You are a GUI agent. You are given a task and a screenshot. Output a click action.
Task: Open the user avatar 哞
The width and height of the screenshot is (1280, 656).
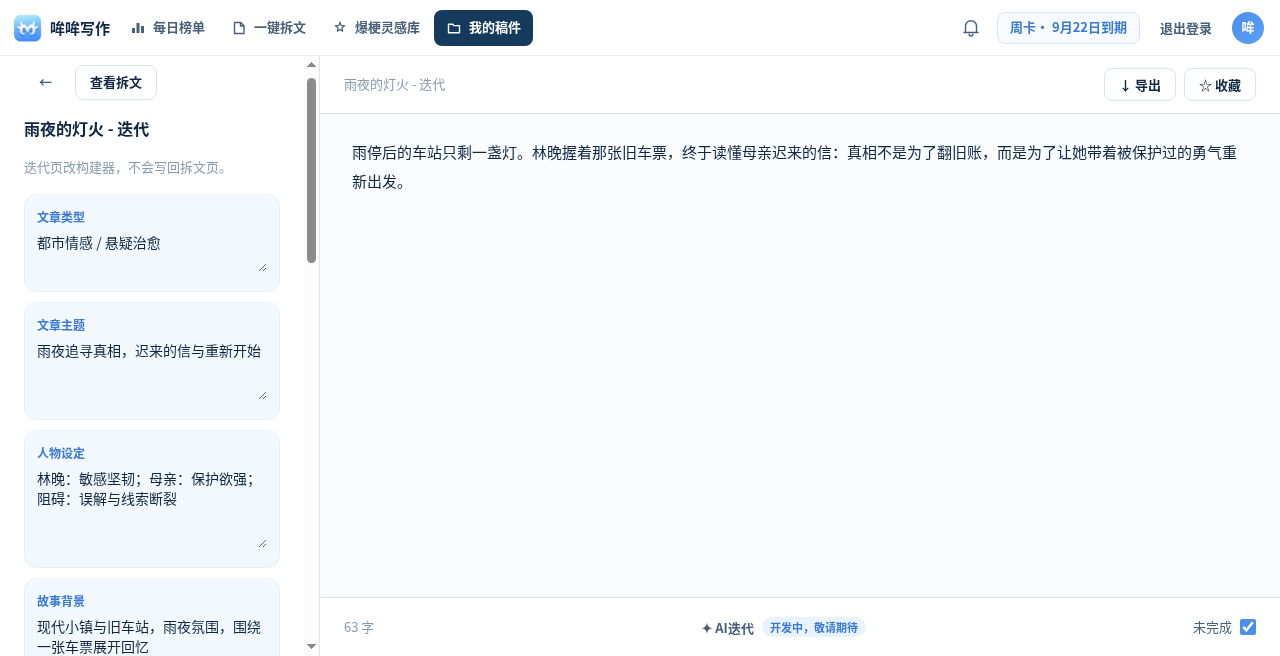point(1248,28)
